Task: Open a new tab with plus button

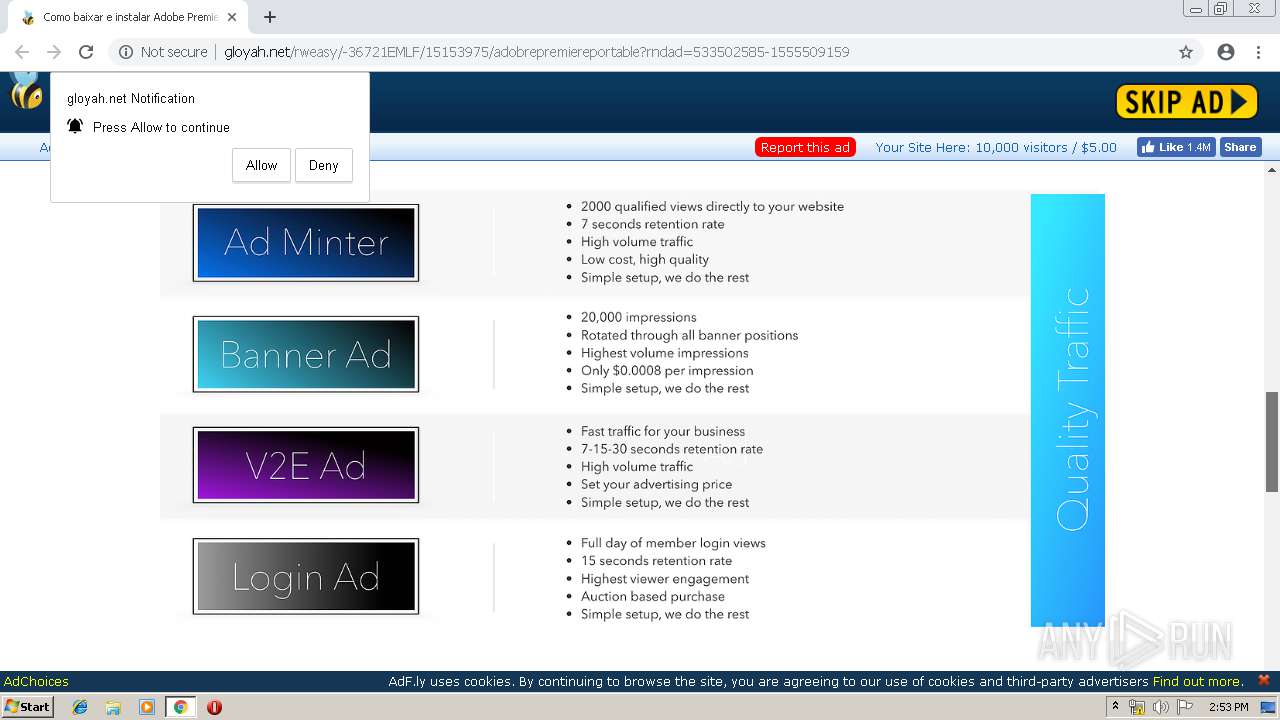Action: [270, 17]
